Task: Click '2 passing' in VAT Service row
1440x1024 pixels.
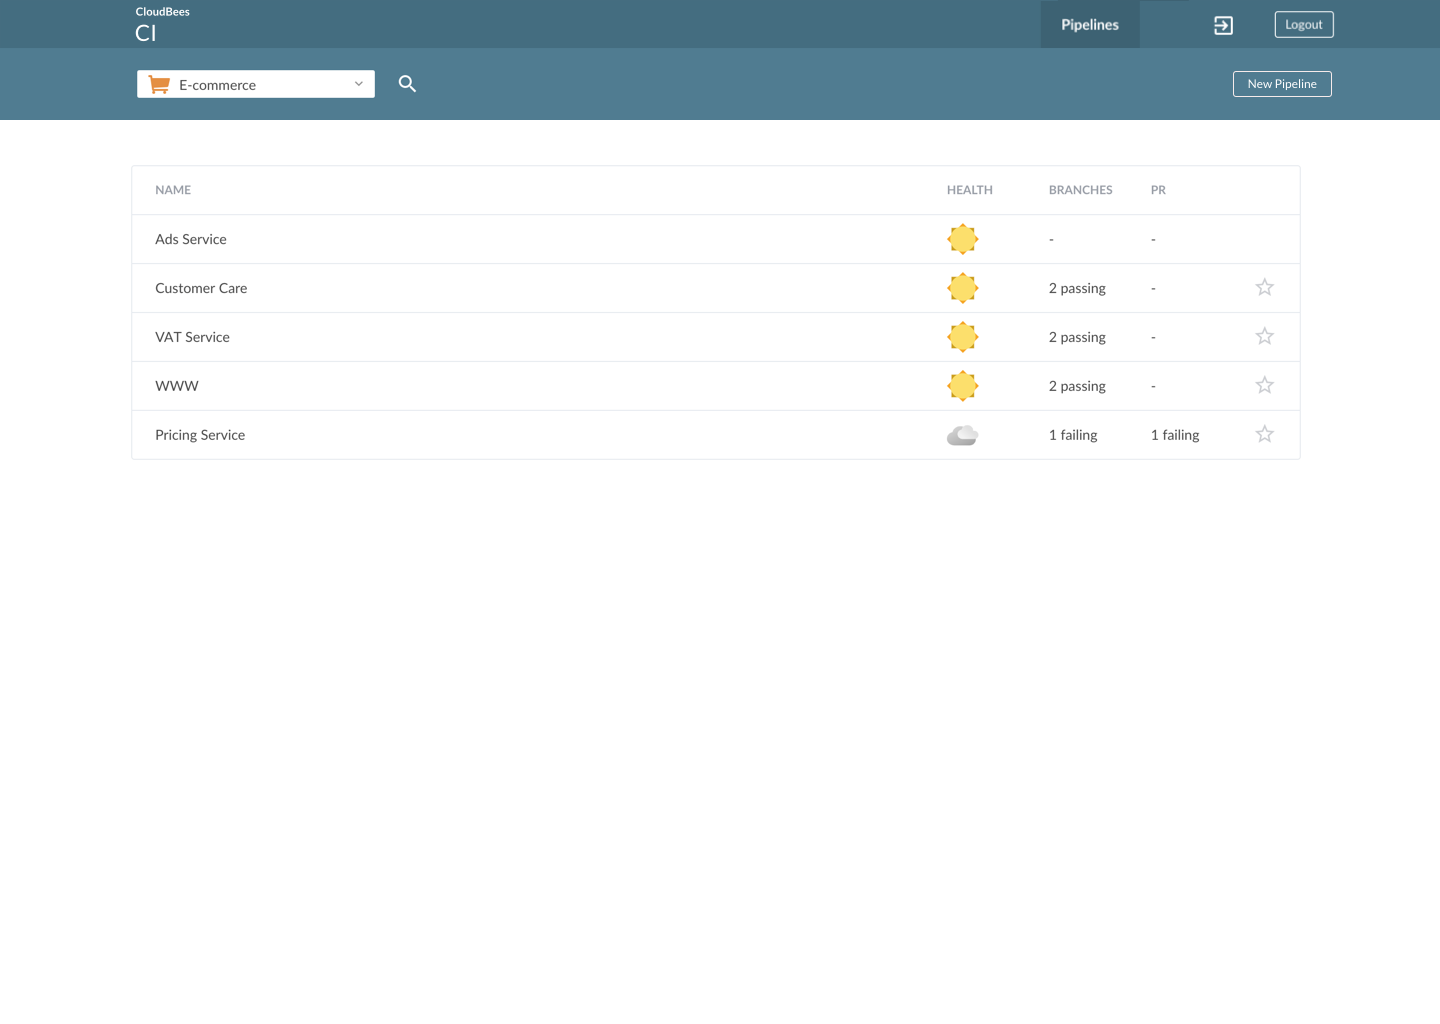Action: (x=1077, y=337)
